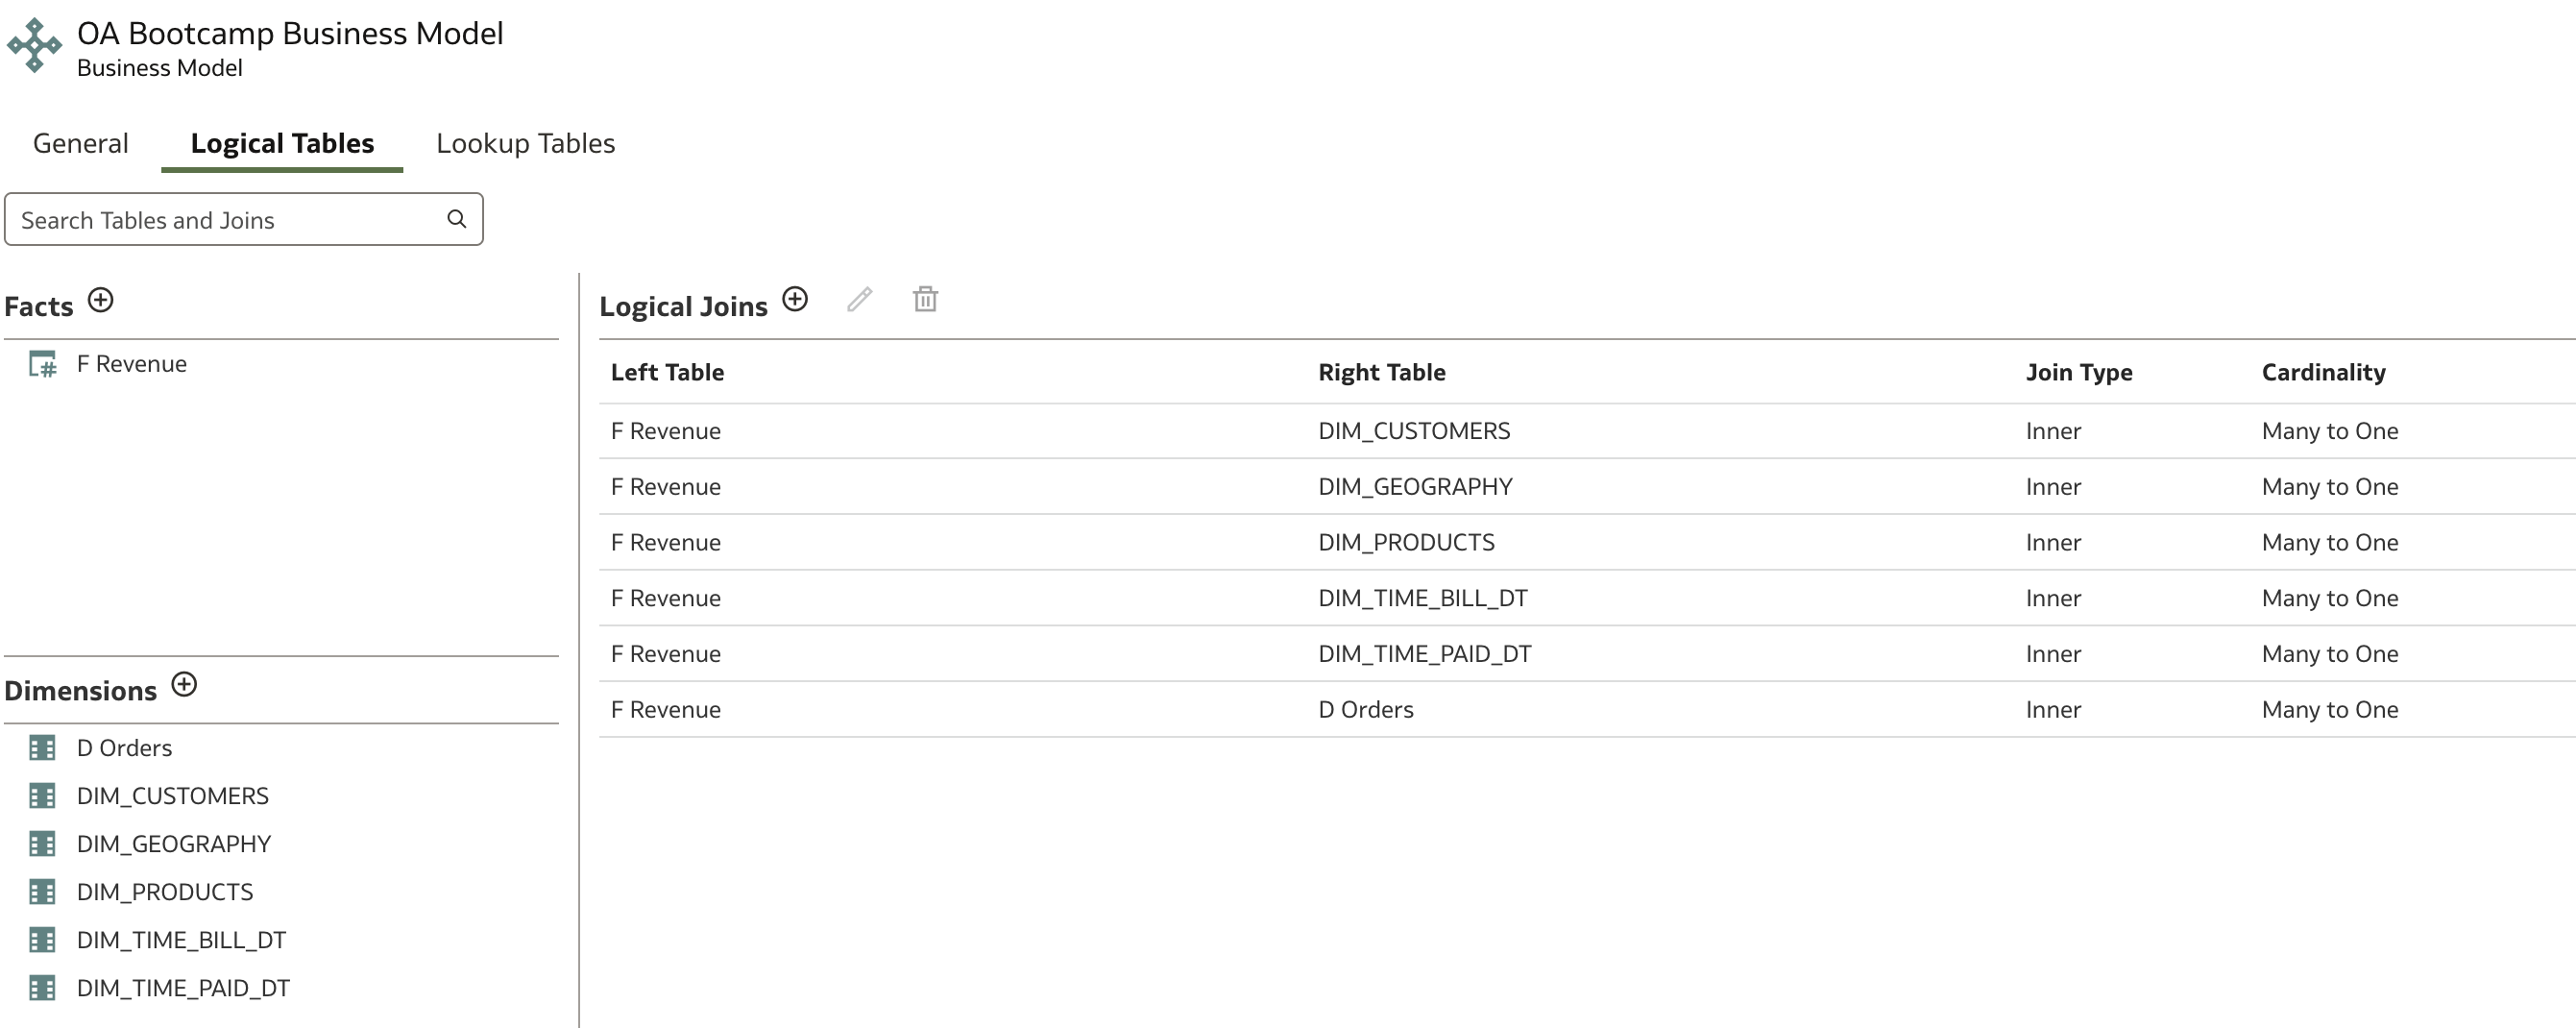Click the business model diamond logo icon
2576x1028 pixels.
[x=35, y=45]
